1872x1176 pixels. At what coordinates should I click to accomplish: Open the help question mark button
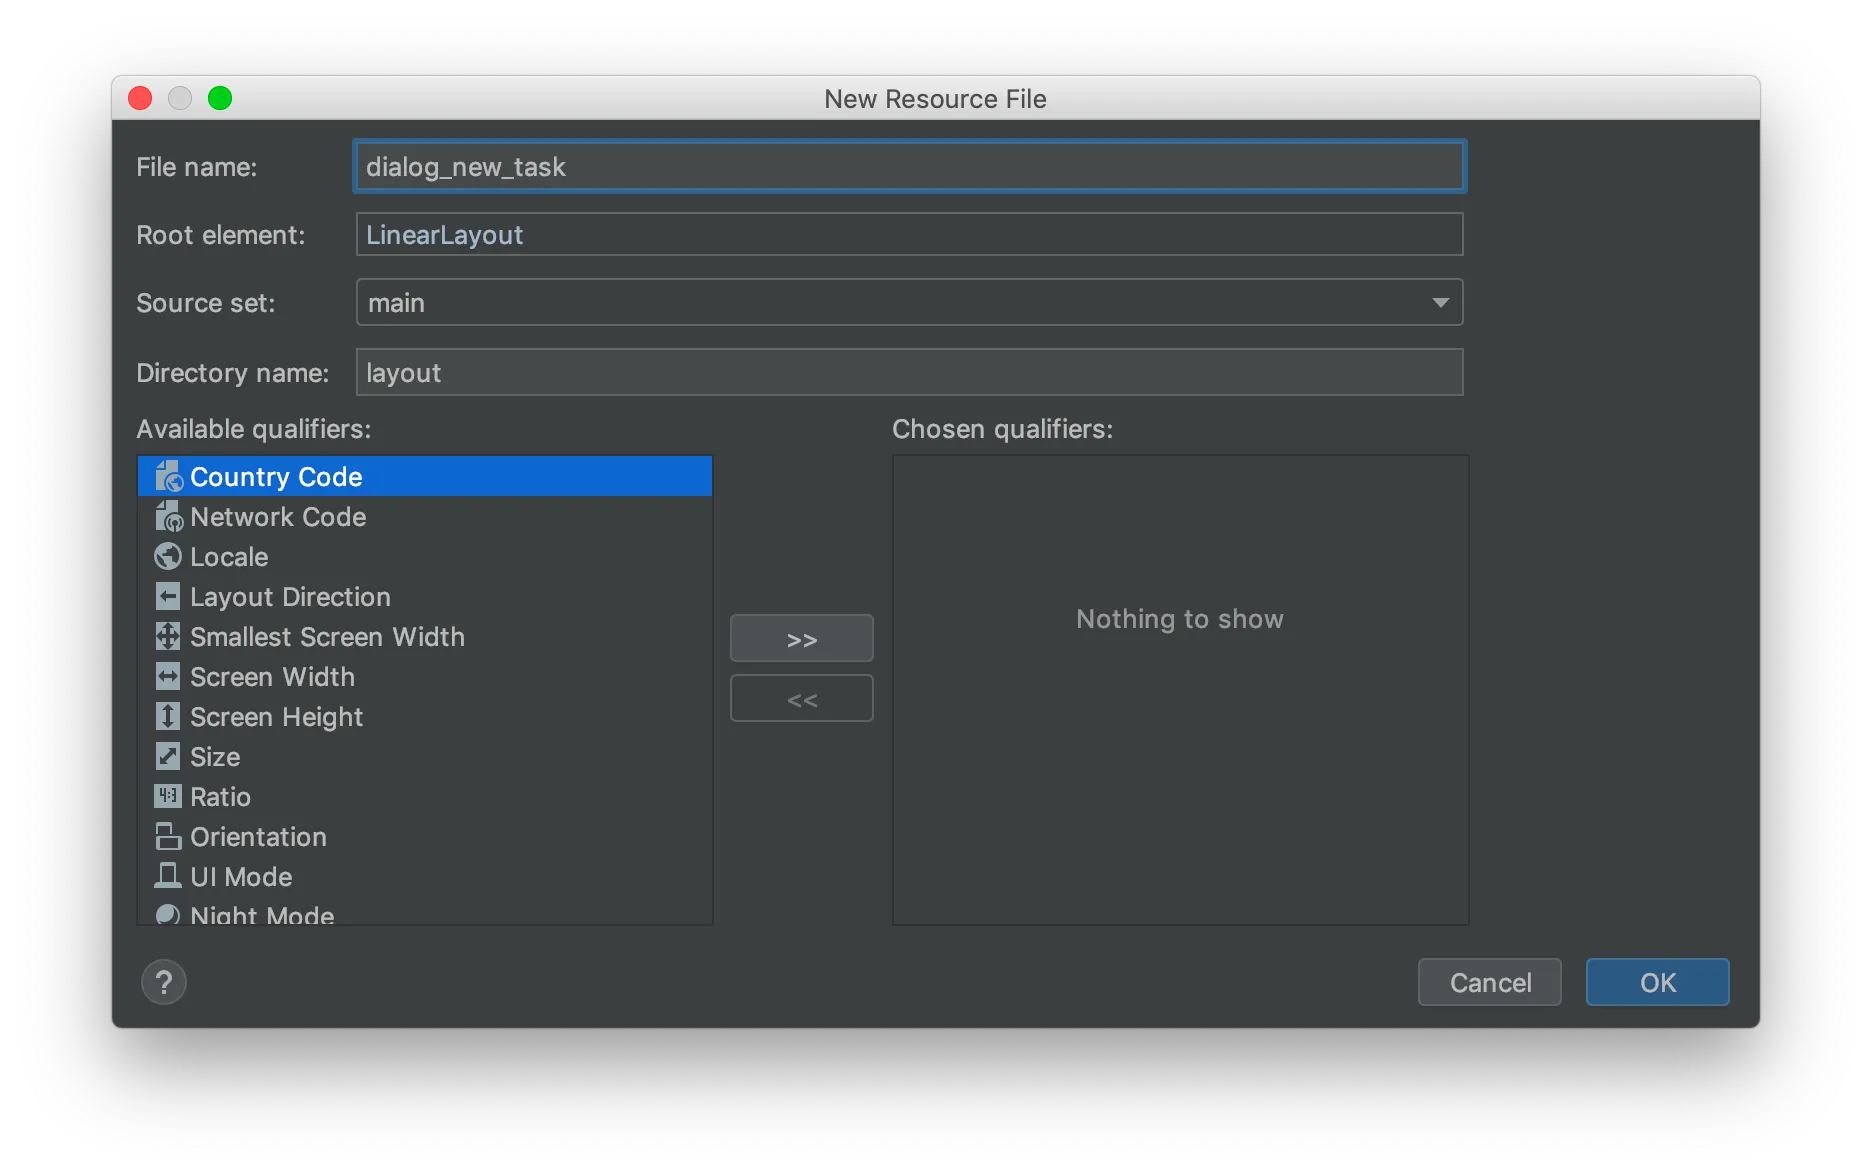[x=164, y=983]
